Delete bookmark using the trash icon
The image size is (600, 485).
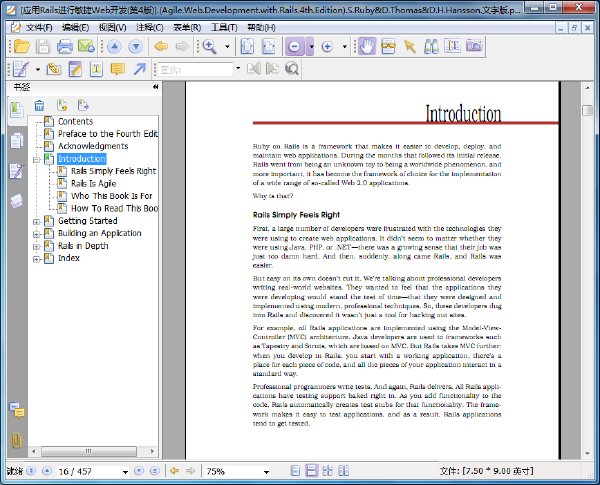(x=39, y=105)
